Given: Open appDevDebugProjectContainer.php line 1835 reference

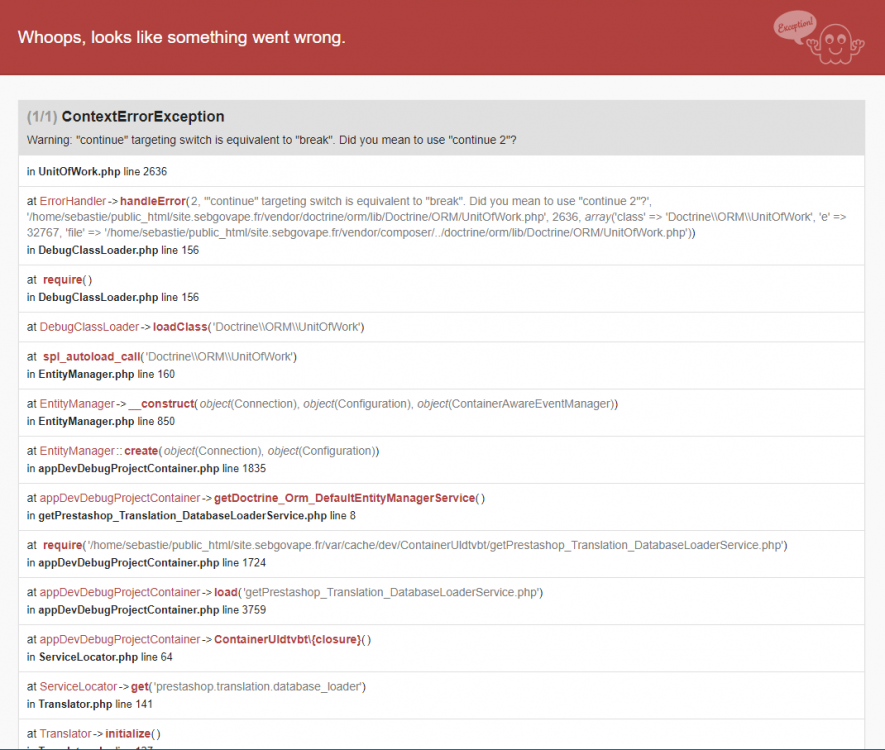Looking at the screenshot, I should [x=146, y=468].
